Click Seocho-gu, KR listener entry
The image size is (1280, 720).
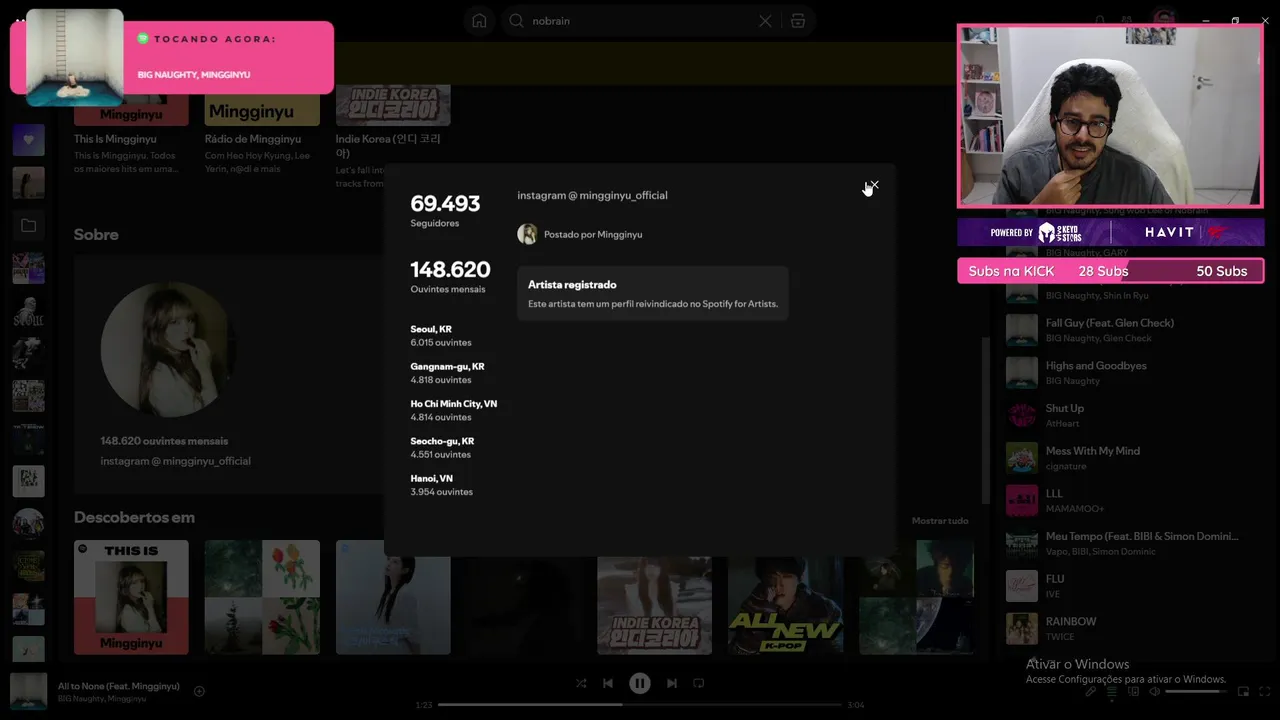[x=442, y=447]
